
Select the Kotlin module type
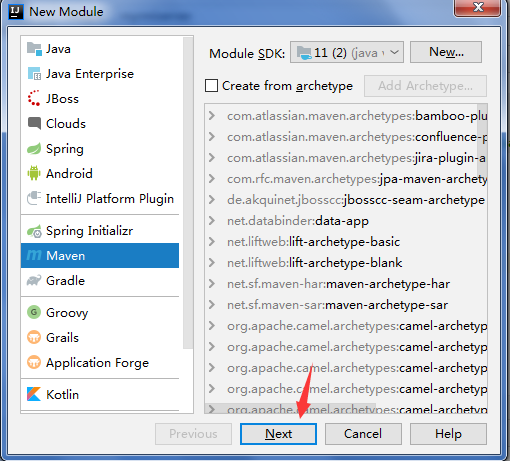[100, 394]
